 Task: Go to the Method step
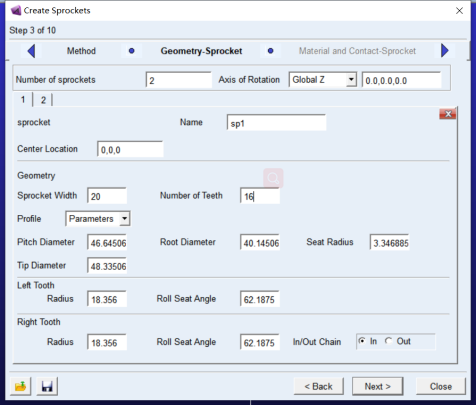point(81,51)
